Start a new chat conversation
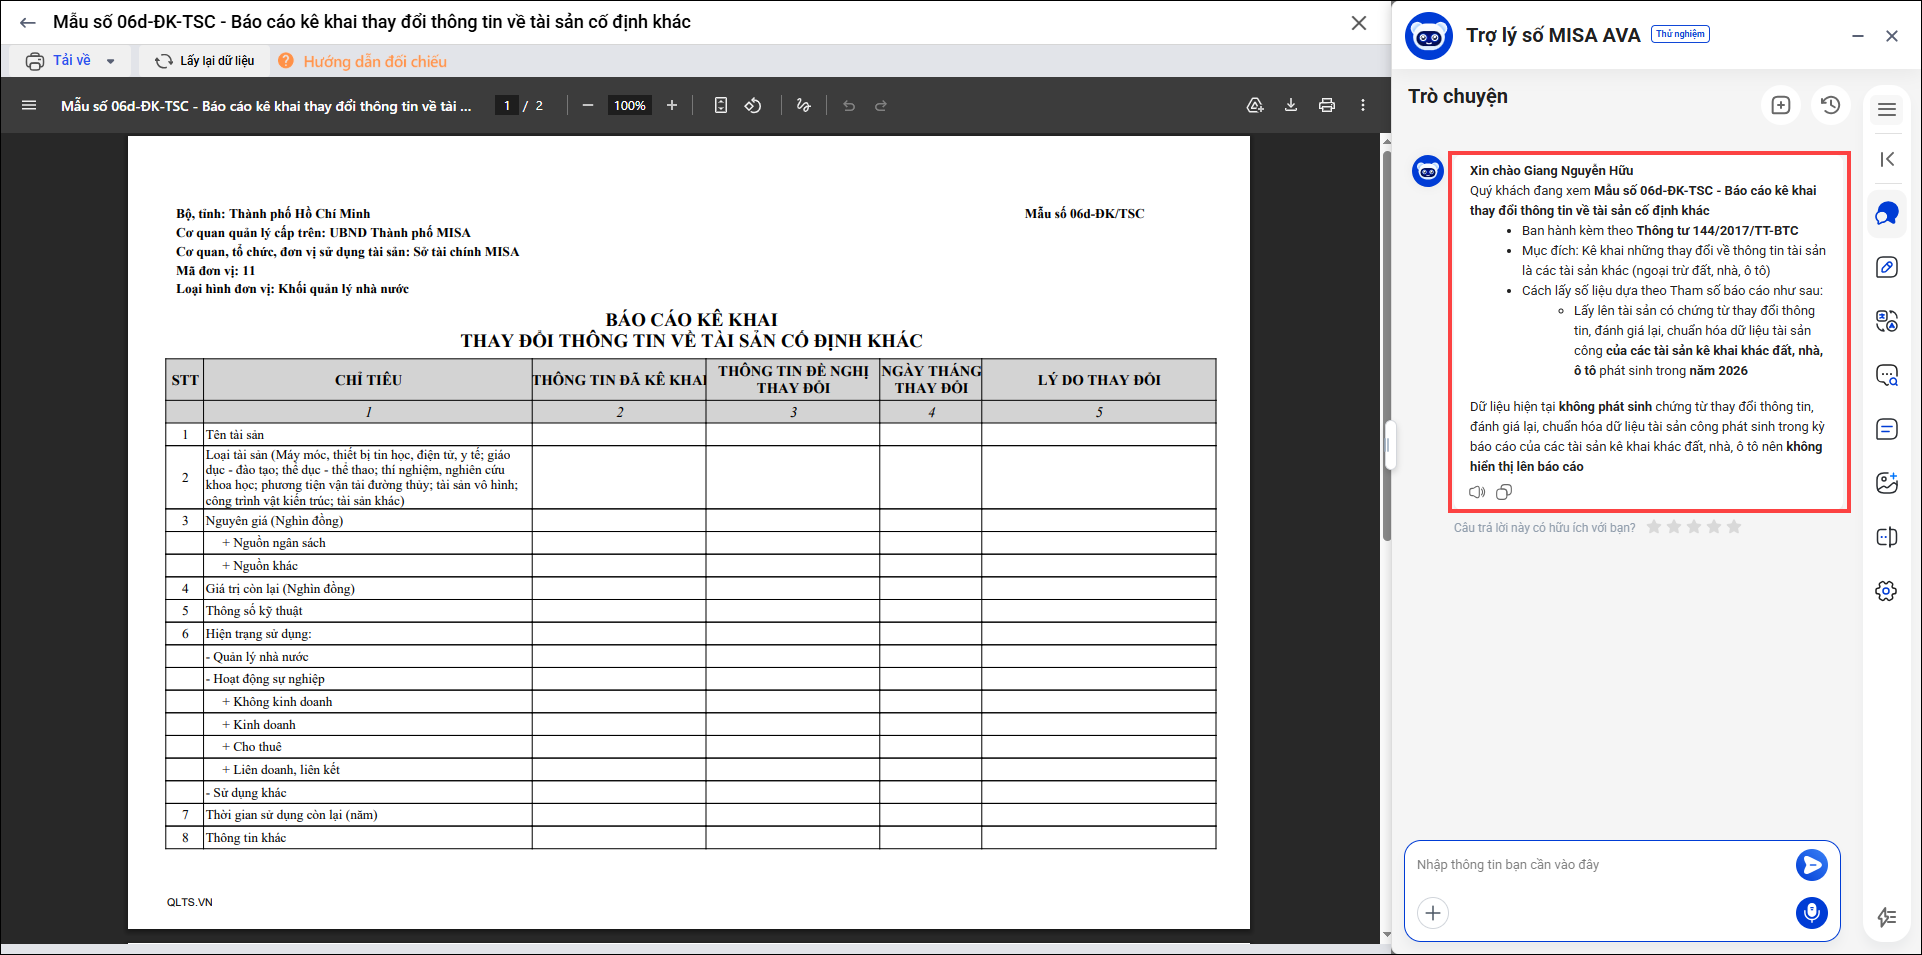 [1781, 105]
